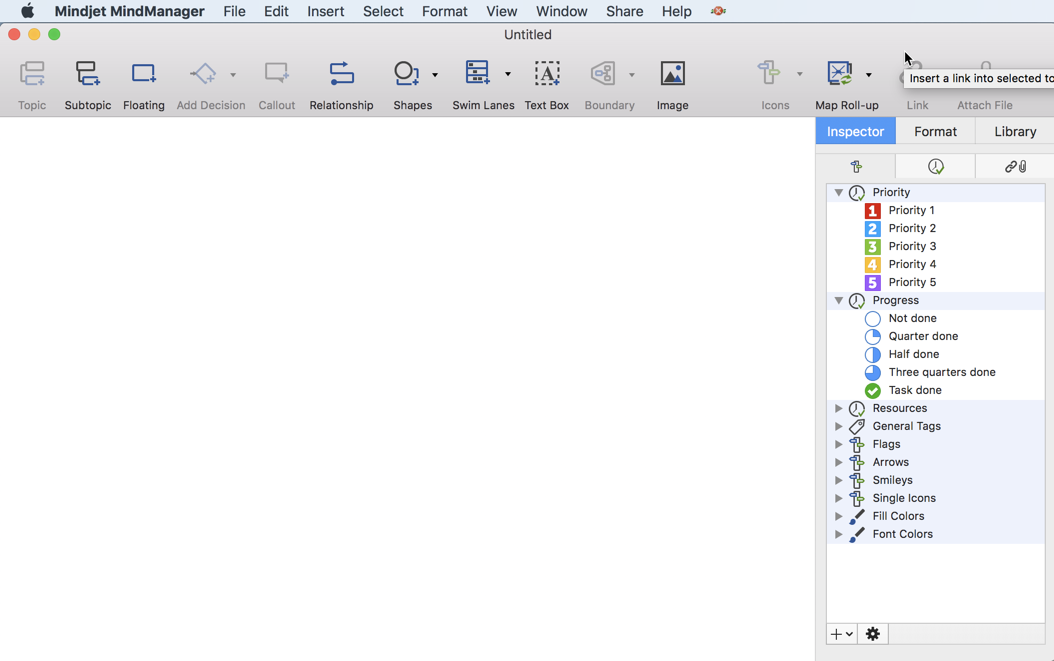Viewport: 1054px width, 661px height.
Task: Open the plus add-marker dropdown
Action: tap(842, 634)
